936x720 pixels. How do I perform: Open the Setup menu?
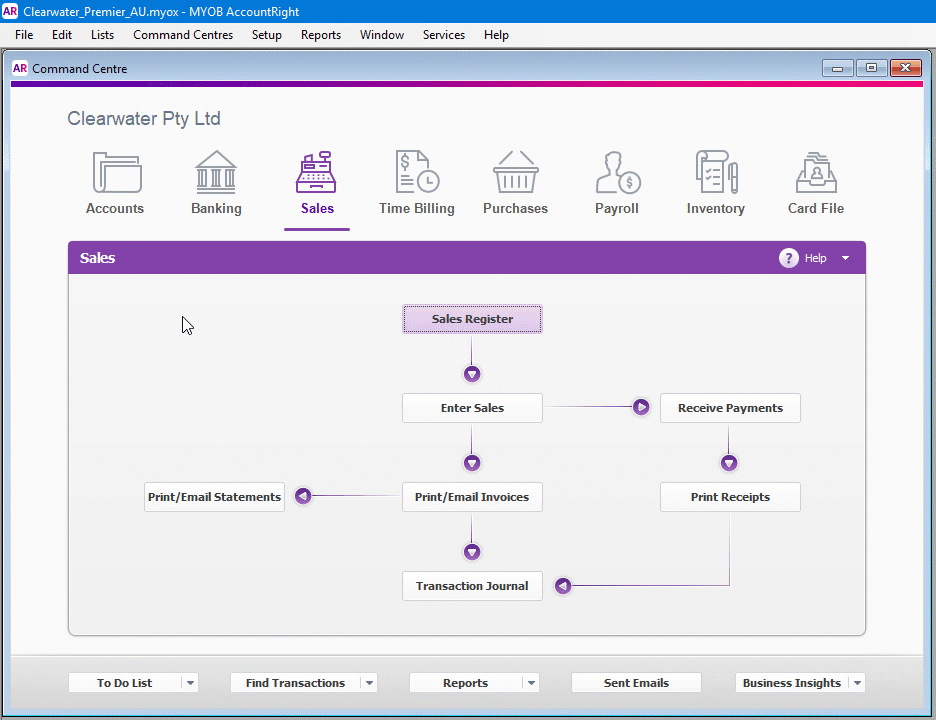click(x=266, y=35)
